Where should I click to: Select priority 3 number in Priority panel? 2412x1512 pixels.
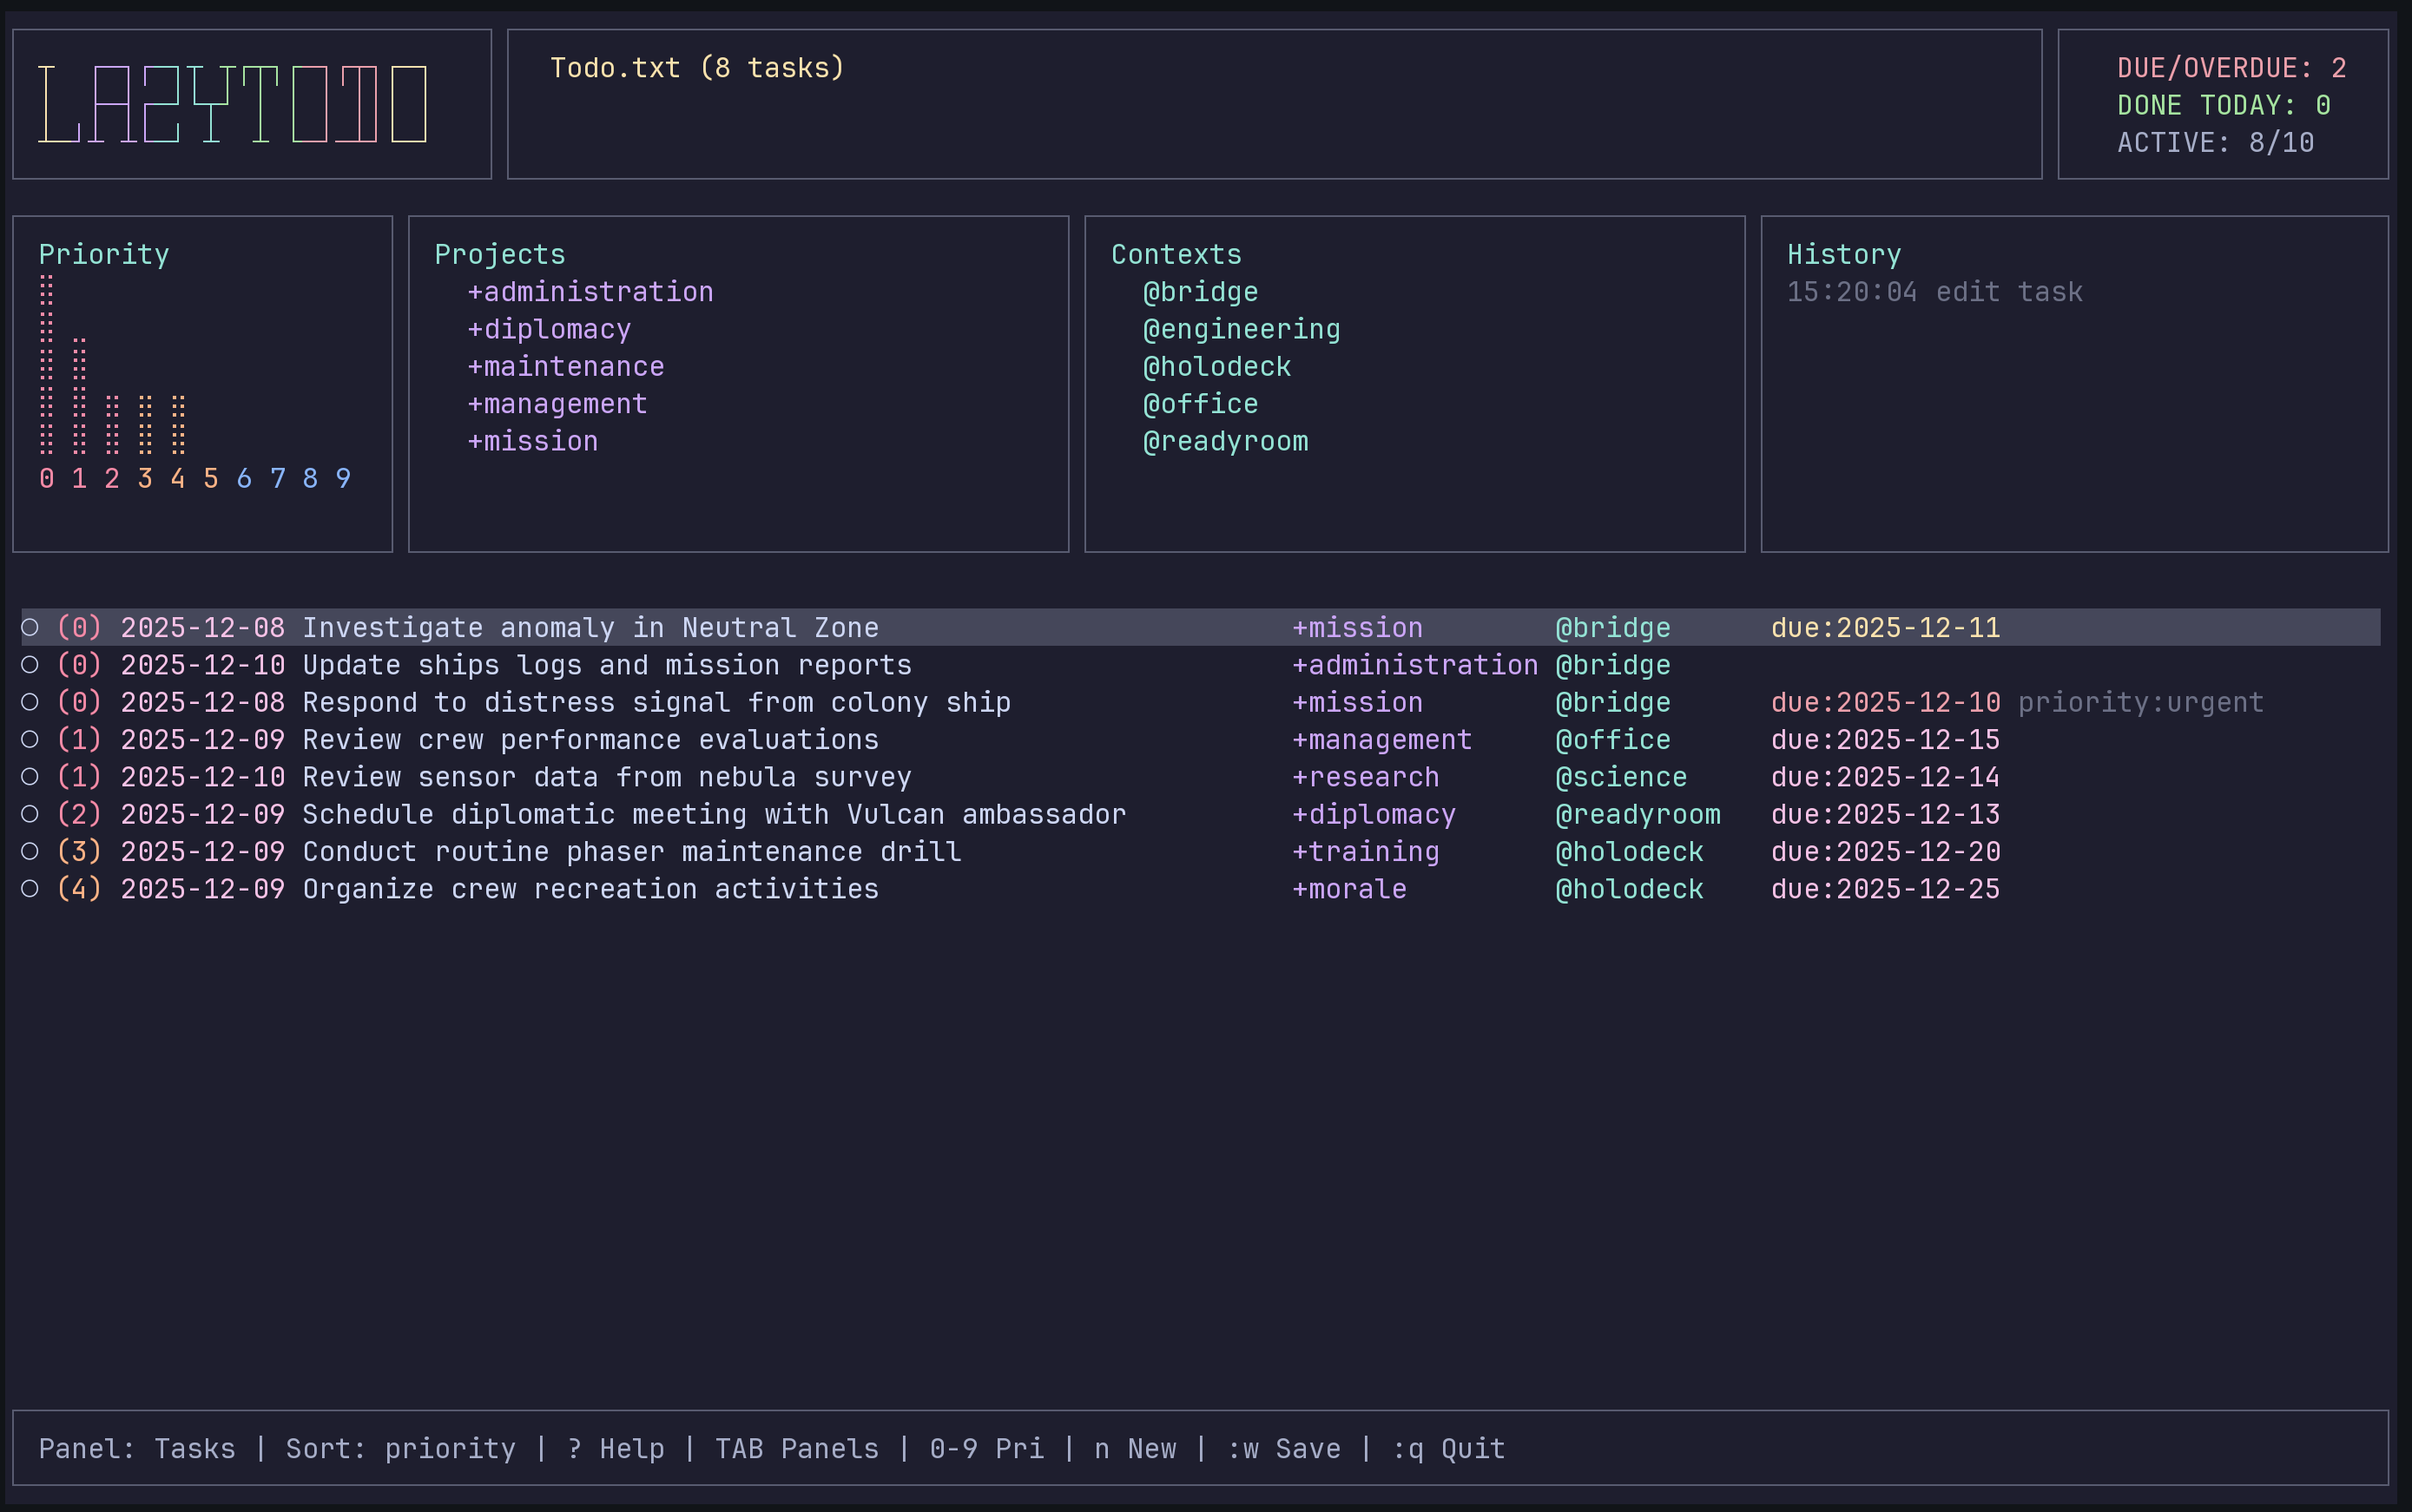coord(145,479)
